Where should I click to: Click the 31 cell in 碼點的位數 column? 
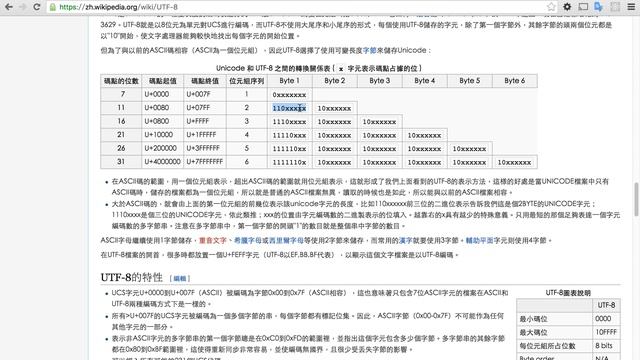pos(121,162)
